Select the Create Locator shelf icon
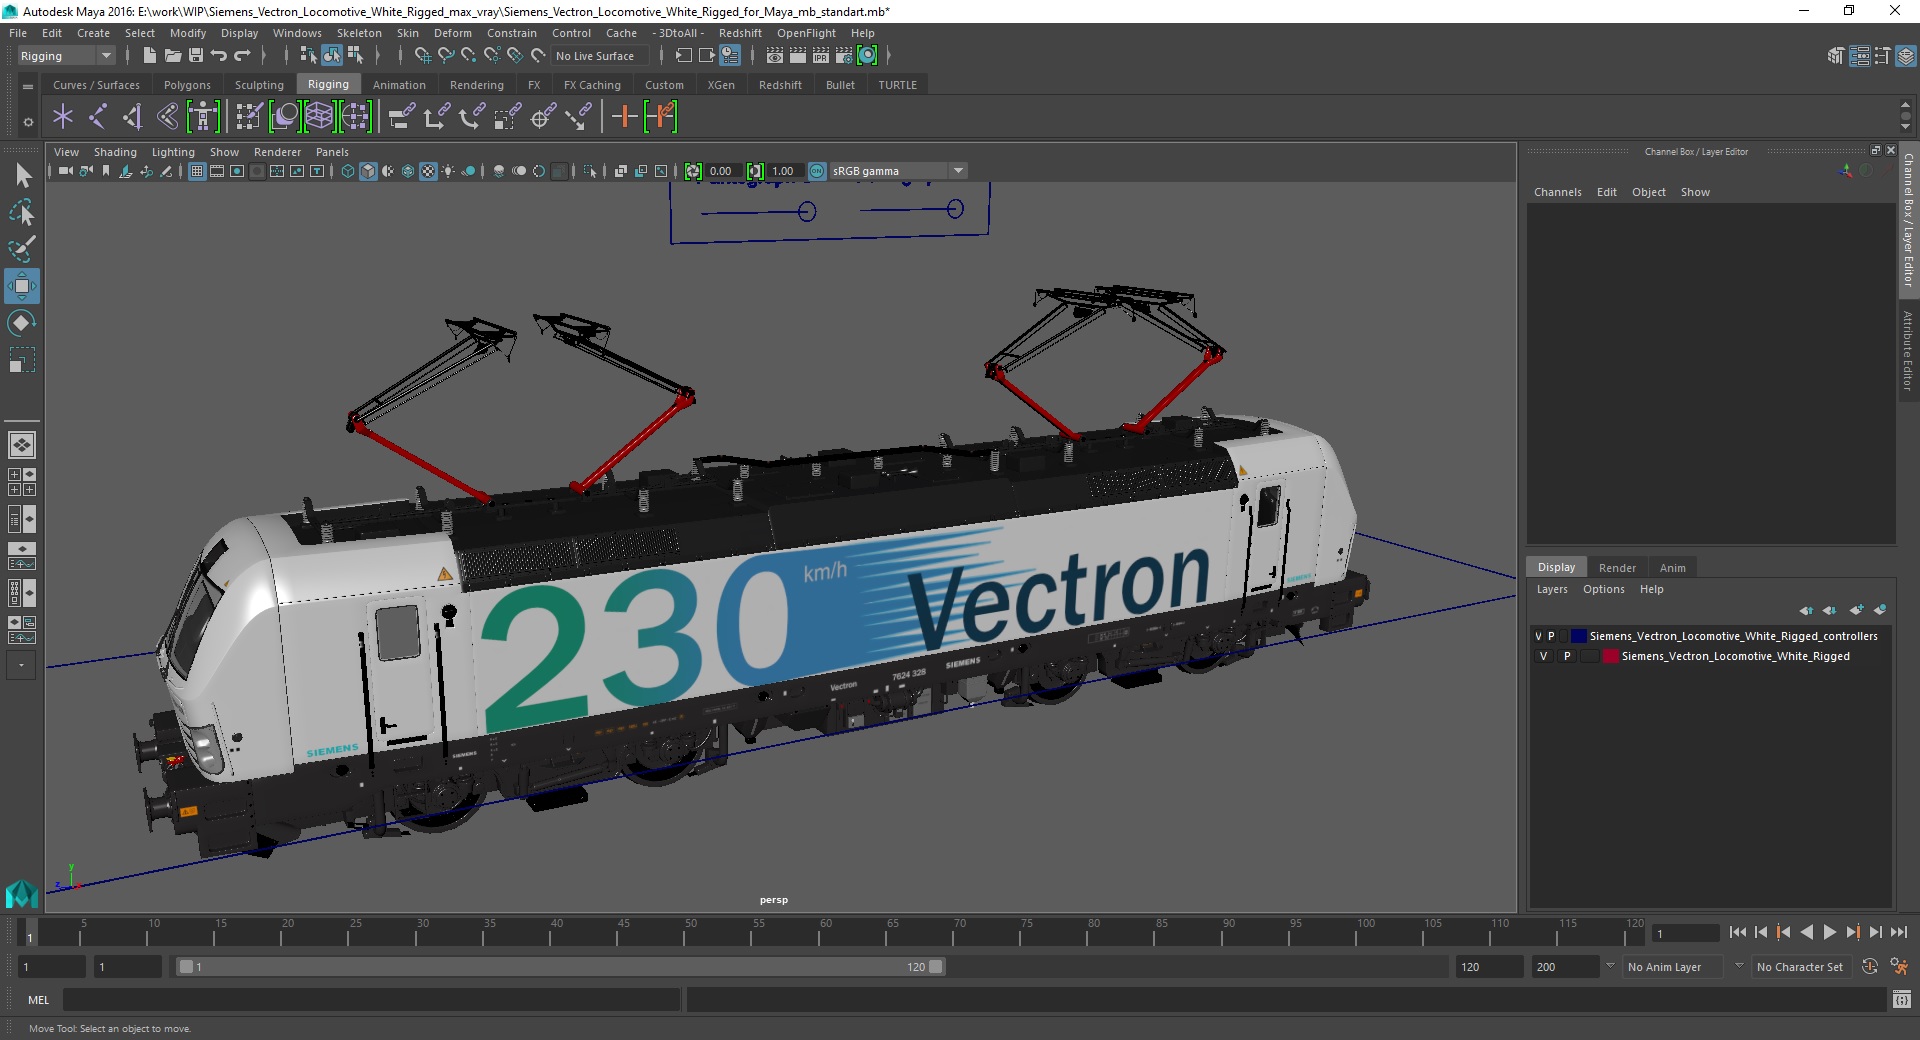The height and width of the screenshot is (1040, 1920). (x=63, y=117)
